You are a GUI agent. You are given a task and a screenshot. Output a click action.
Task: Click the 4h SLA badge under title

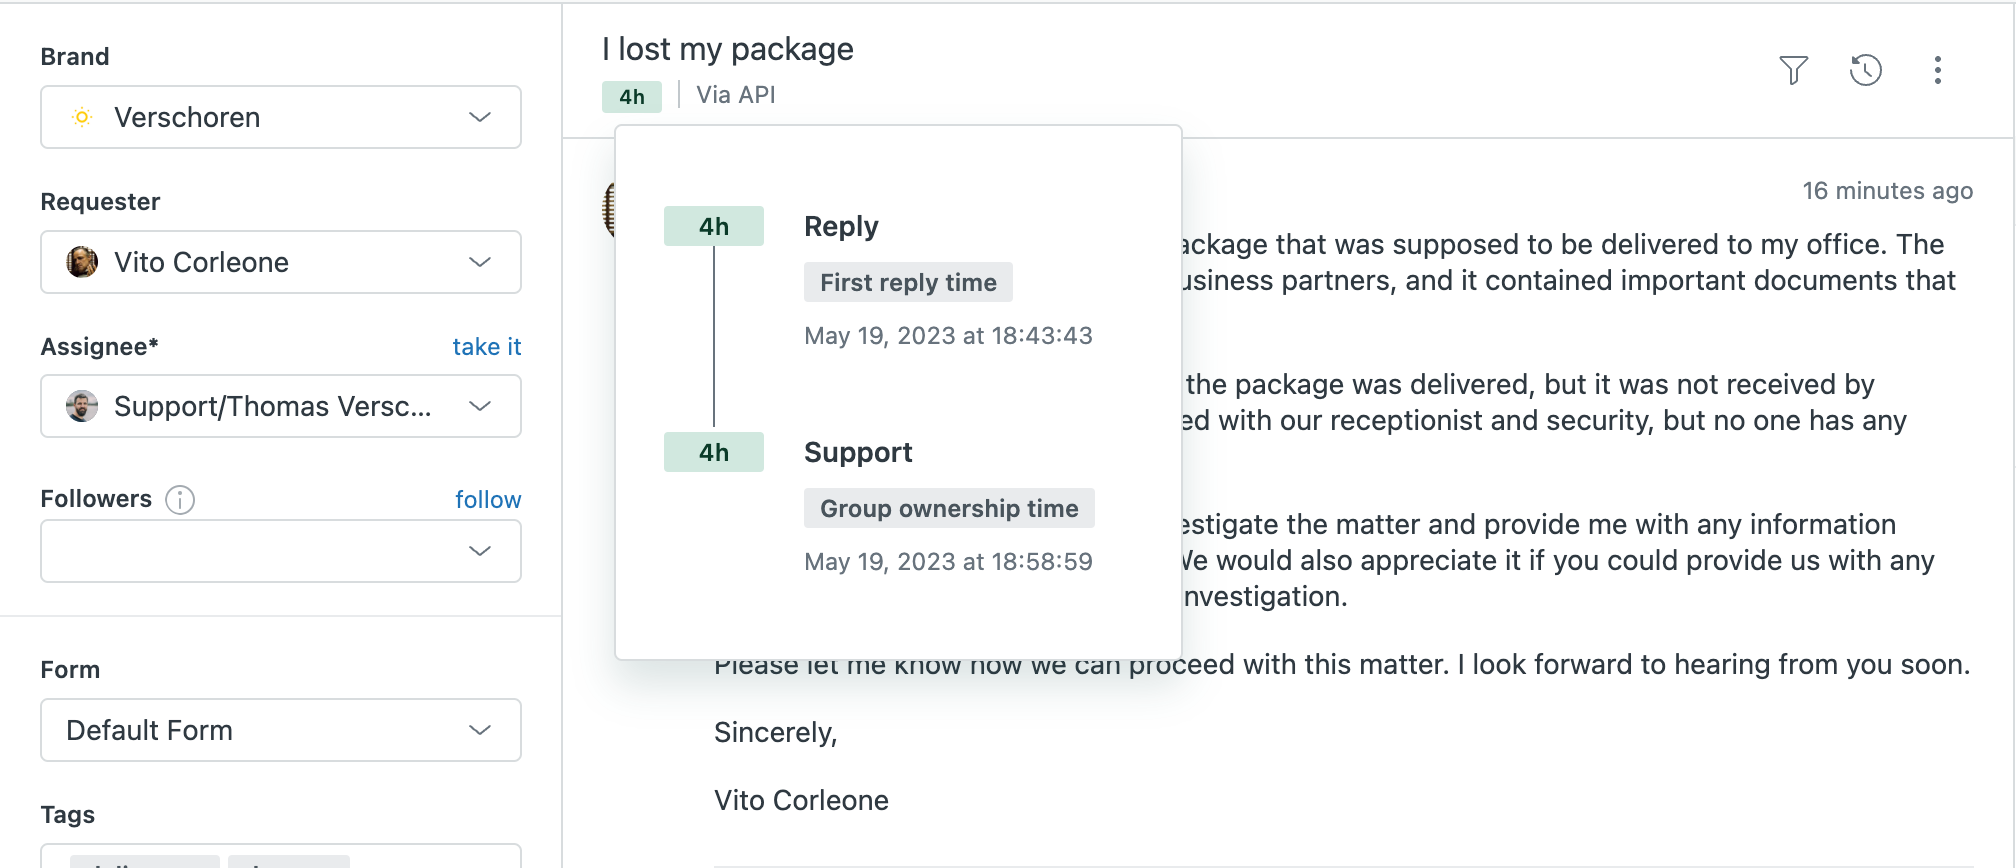[631, 97]
